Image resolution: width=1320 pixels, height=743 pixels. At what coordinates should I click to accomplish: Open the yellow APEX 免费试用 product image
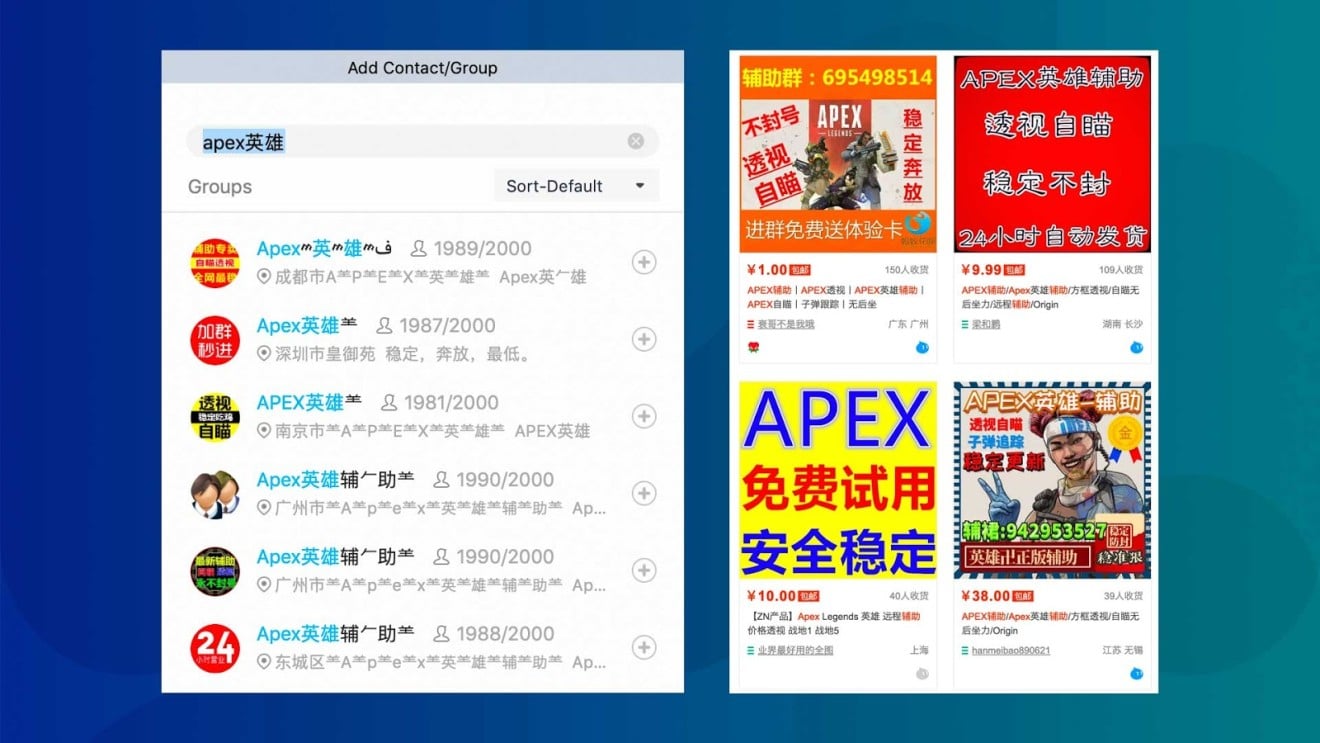point(838,480)
